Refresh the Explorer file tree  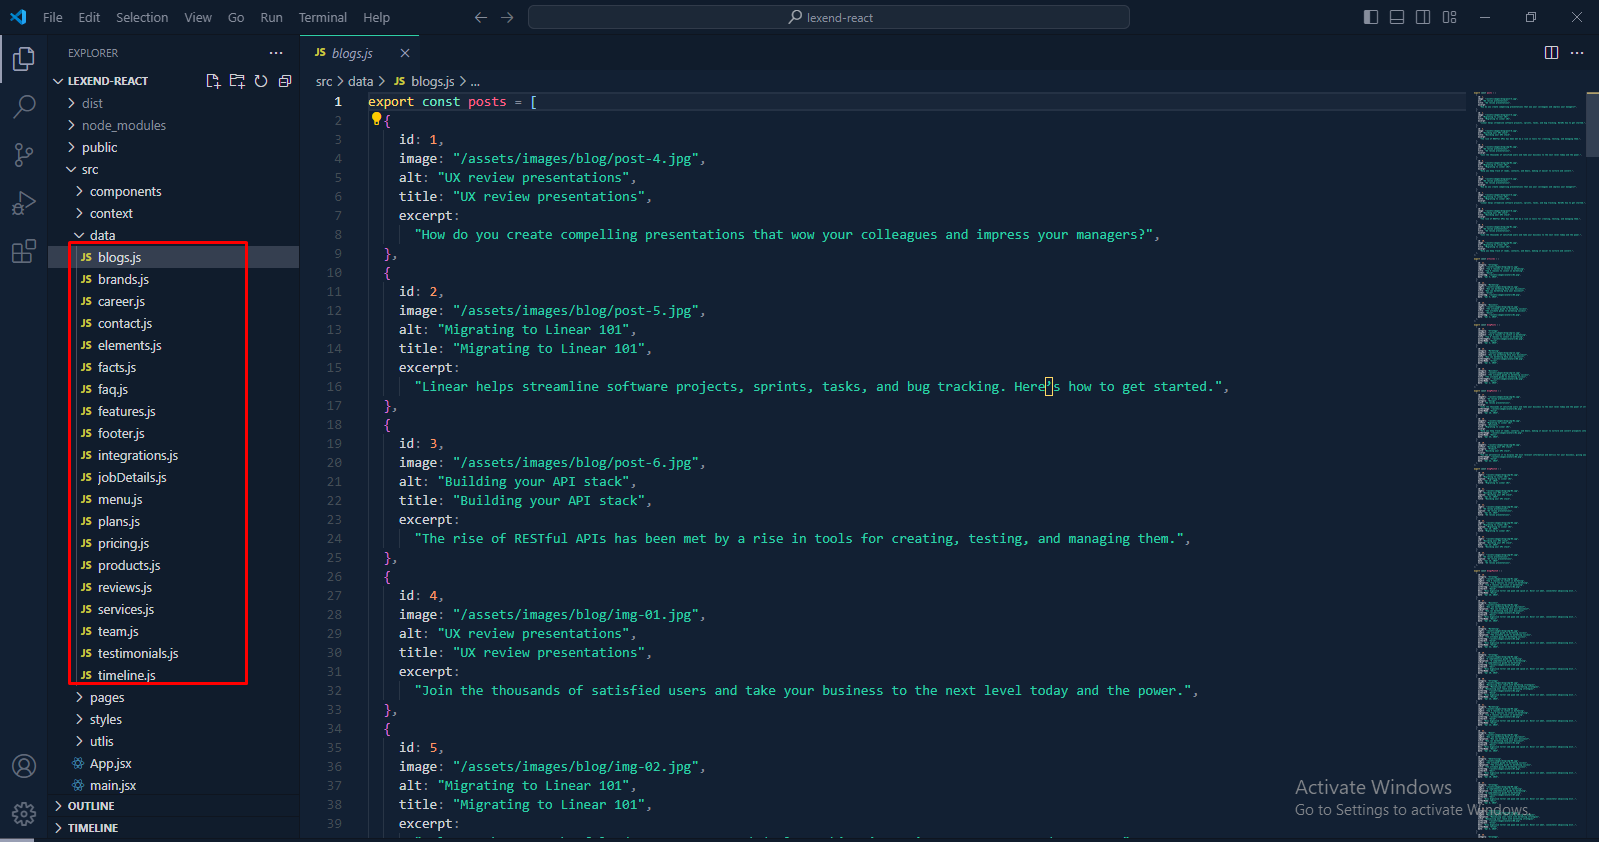click(x=261, y=81)
